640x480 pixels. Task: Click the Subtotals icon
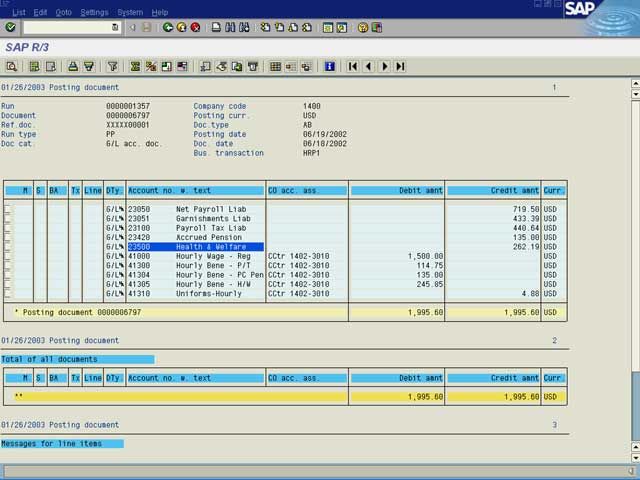(x=151, y=66)
